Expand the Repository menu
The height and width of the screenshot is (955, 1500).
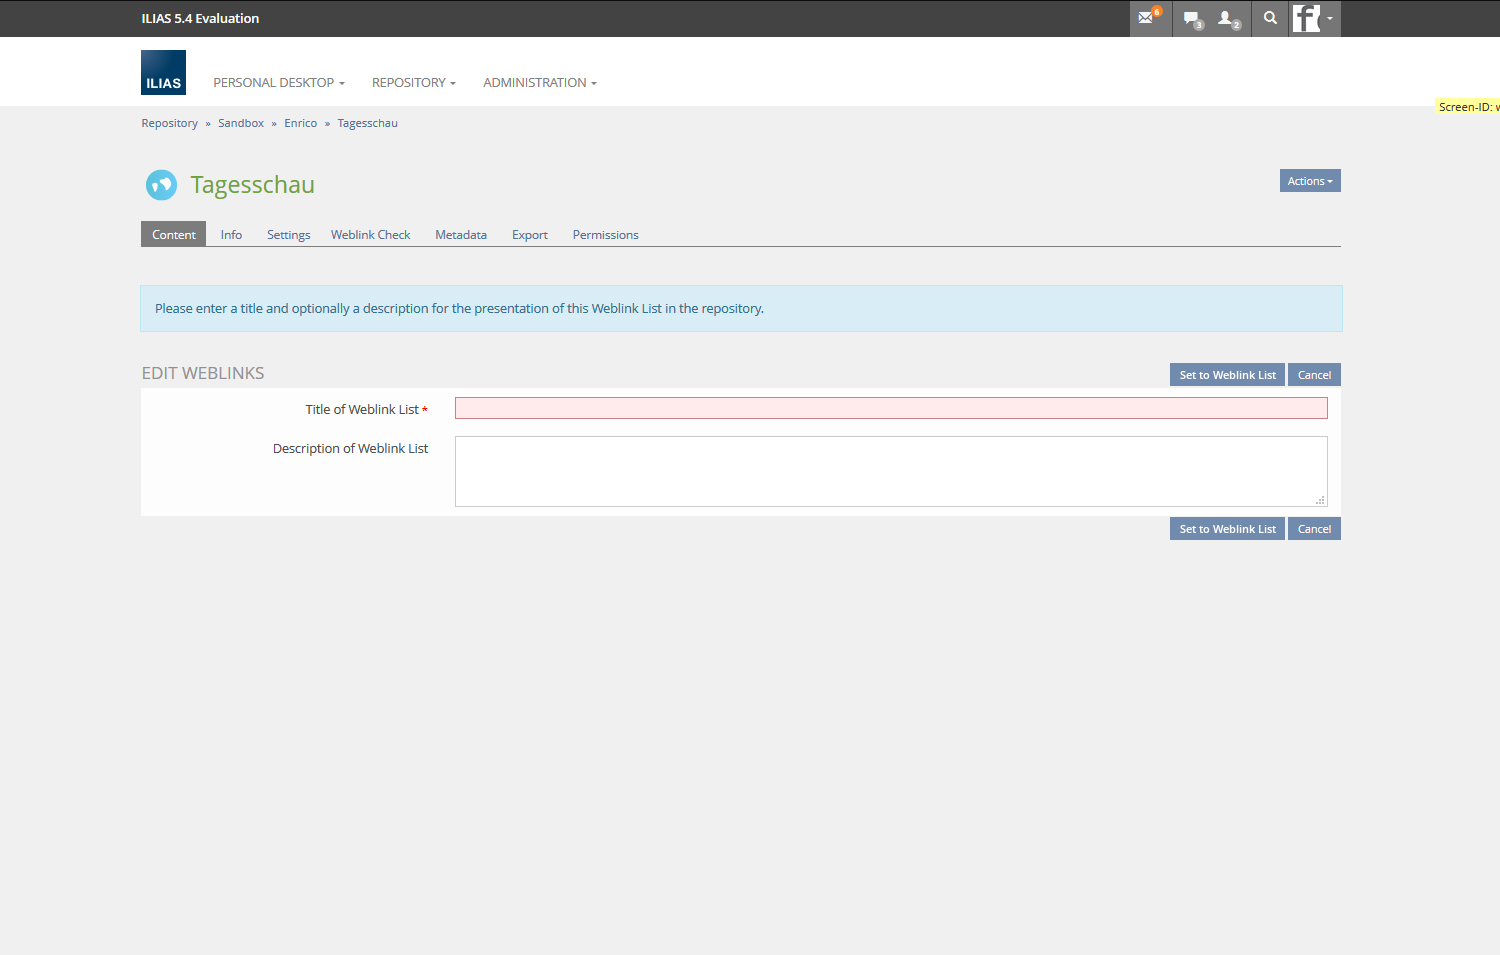(413, 83)
